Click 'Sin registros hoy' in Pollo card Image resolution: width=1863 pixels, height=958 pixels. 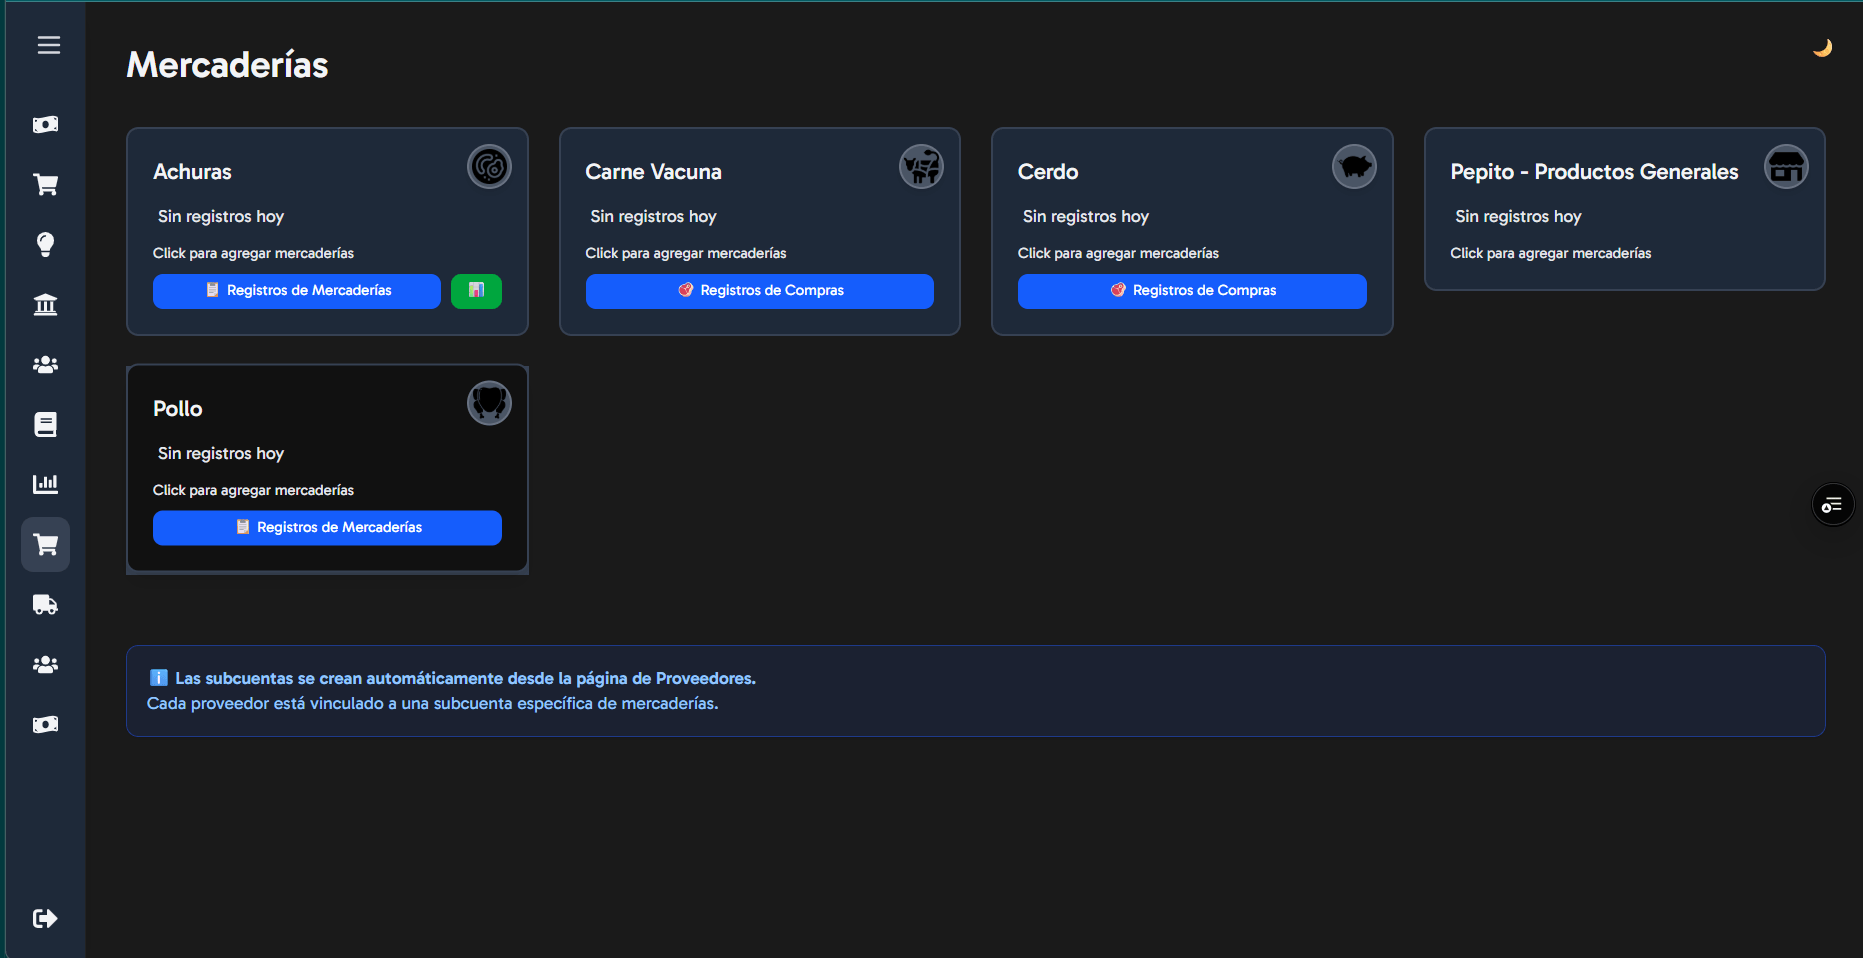pos(221,454)
